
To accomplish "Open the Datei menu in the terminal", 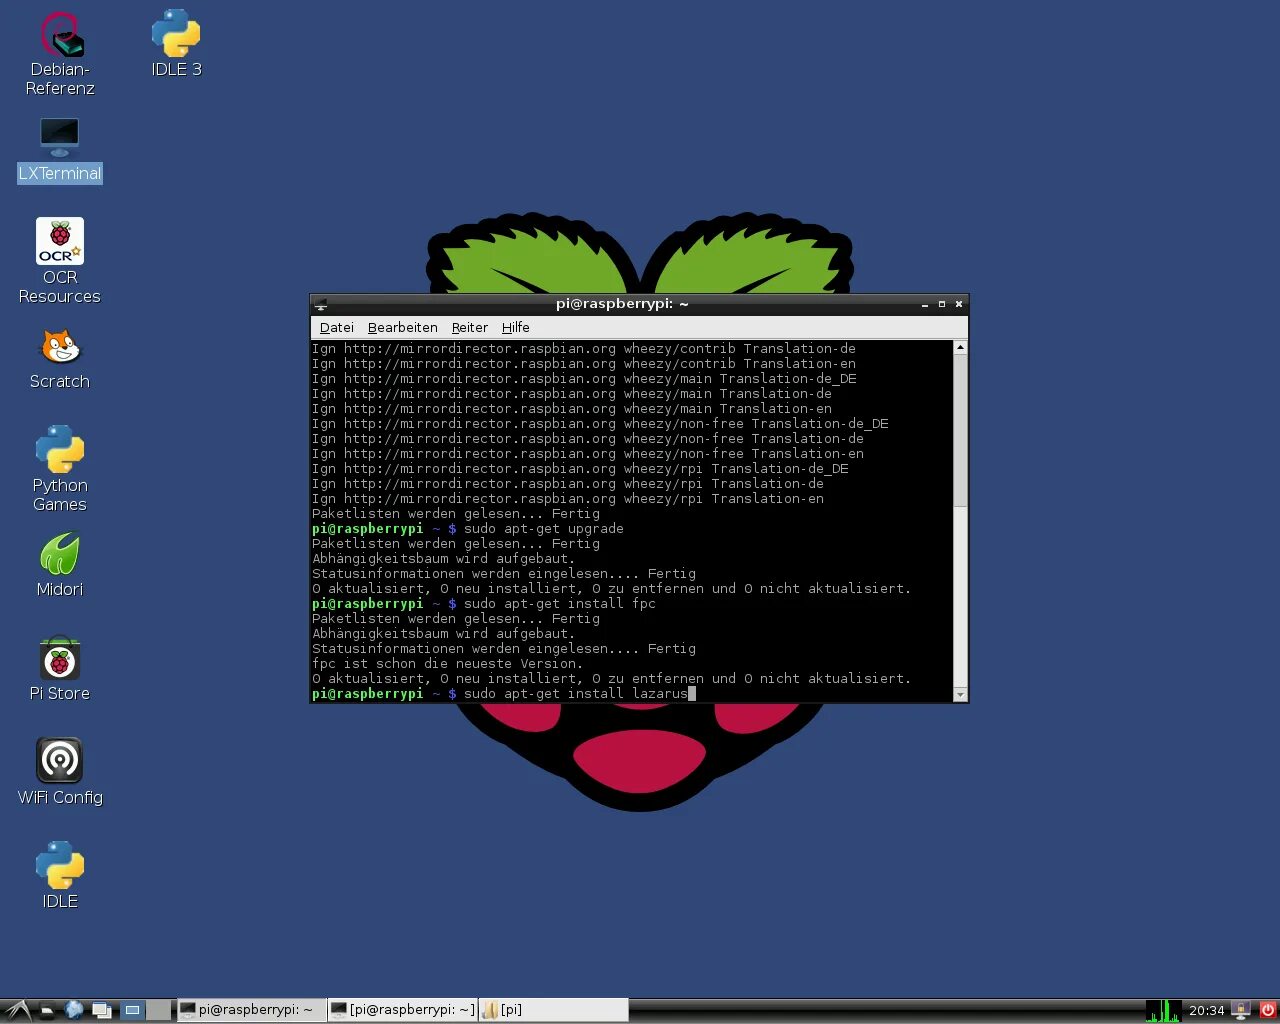I will coord(337,328).
